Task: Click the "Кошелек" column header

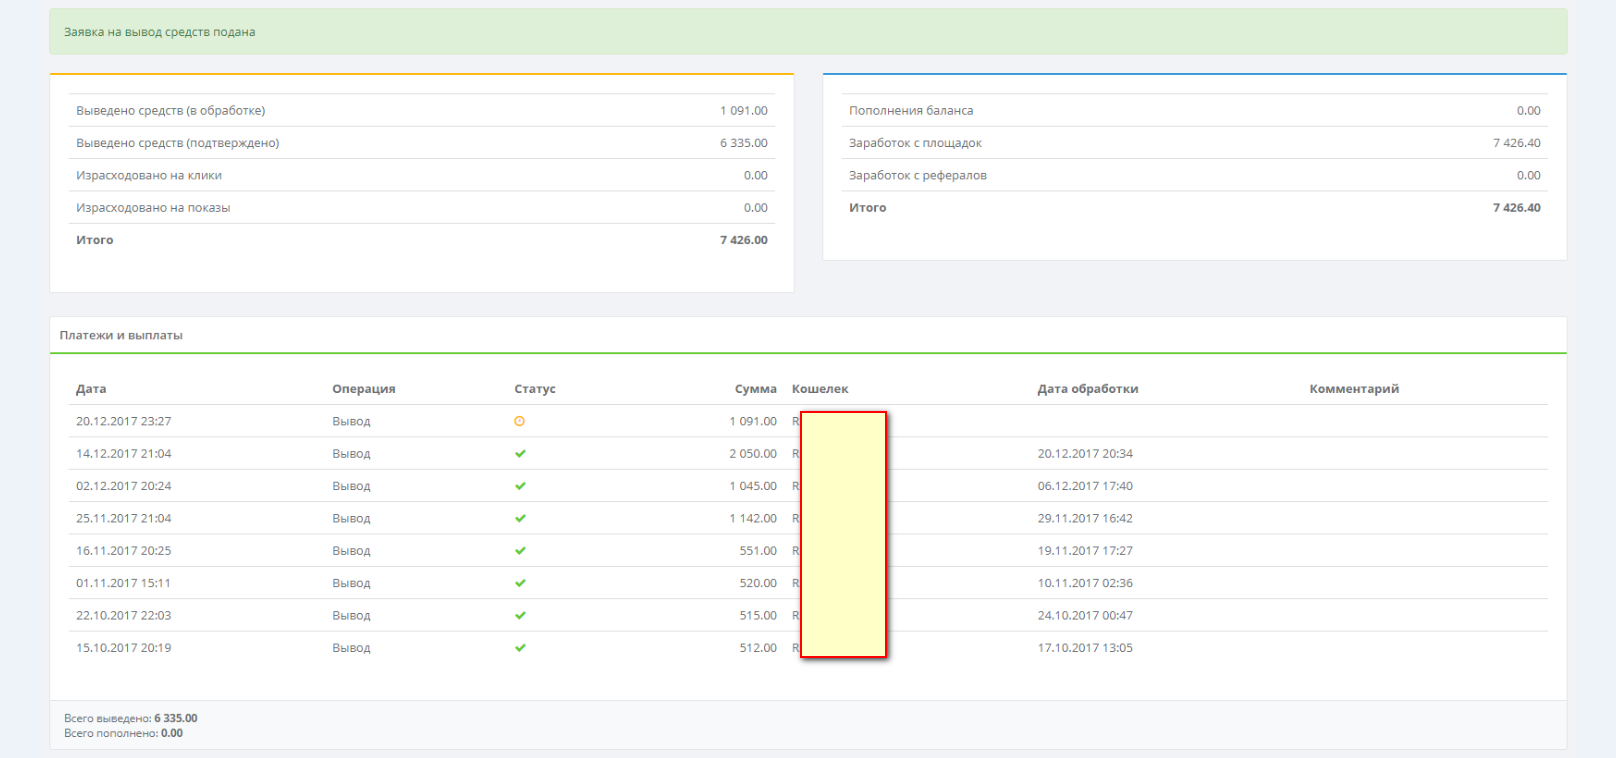Action: click(820, 389)
